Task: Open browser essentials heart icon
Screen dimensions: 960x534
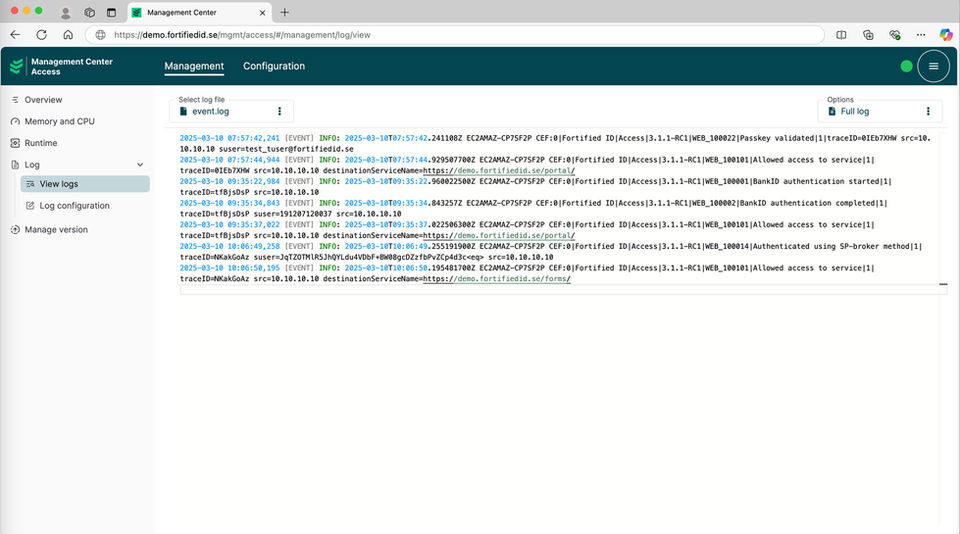Action: tap(894, 35)
